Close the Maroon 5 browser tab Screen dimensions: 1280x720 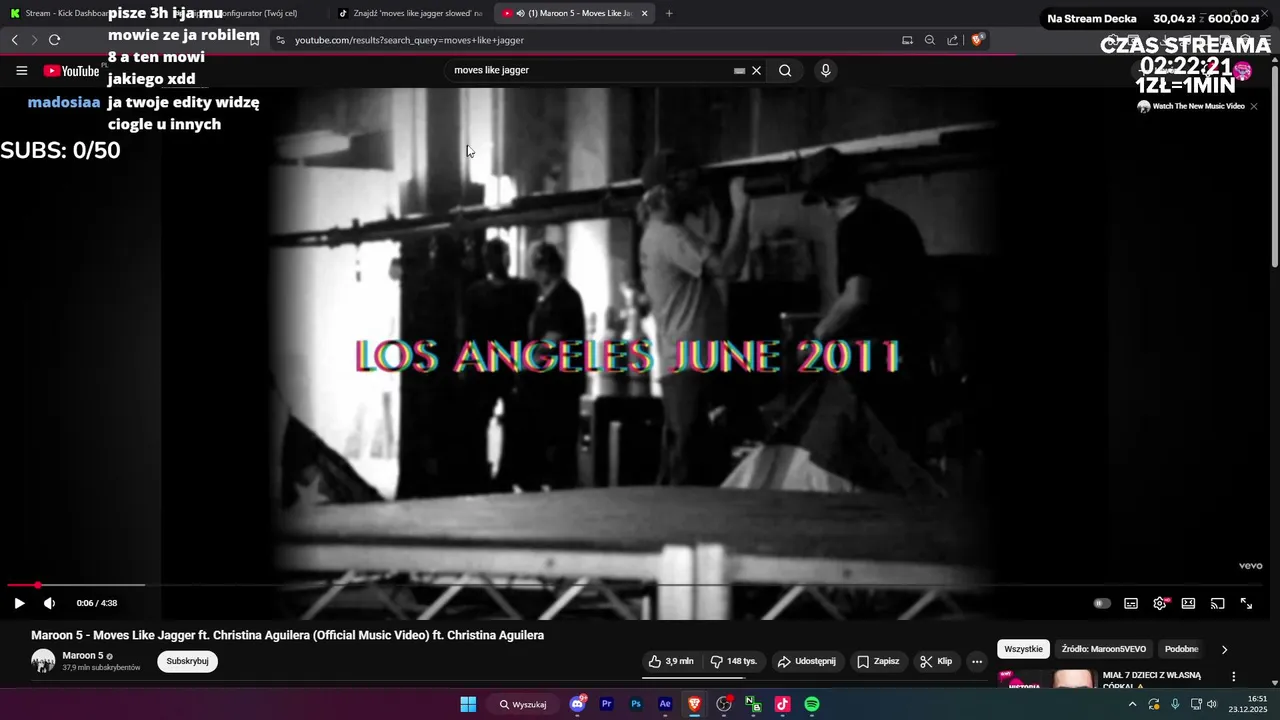[x=644, y=13]
